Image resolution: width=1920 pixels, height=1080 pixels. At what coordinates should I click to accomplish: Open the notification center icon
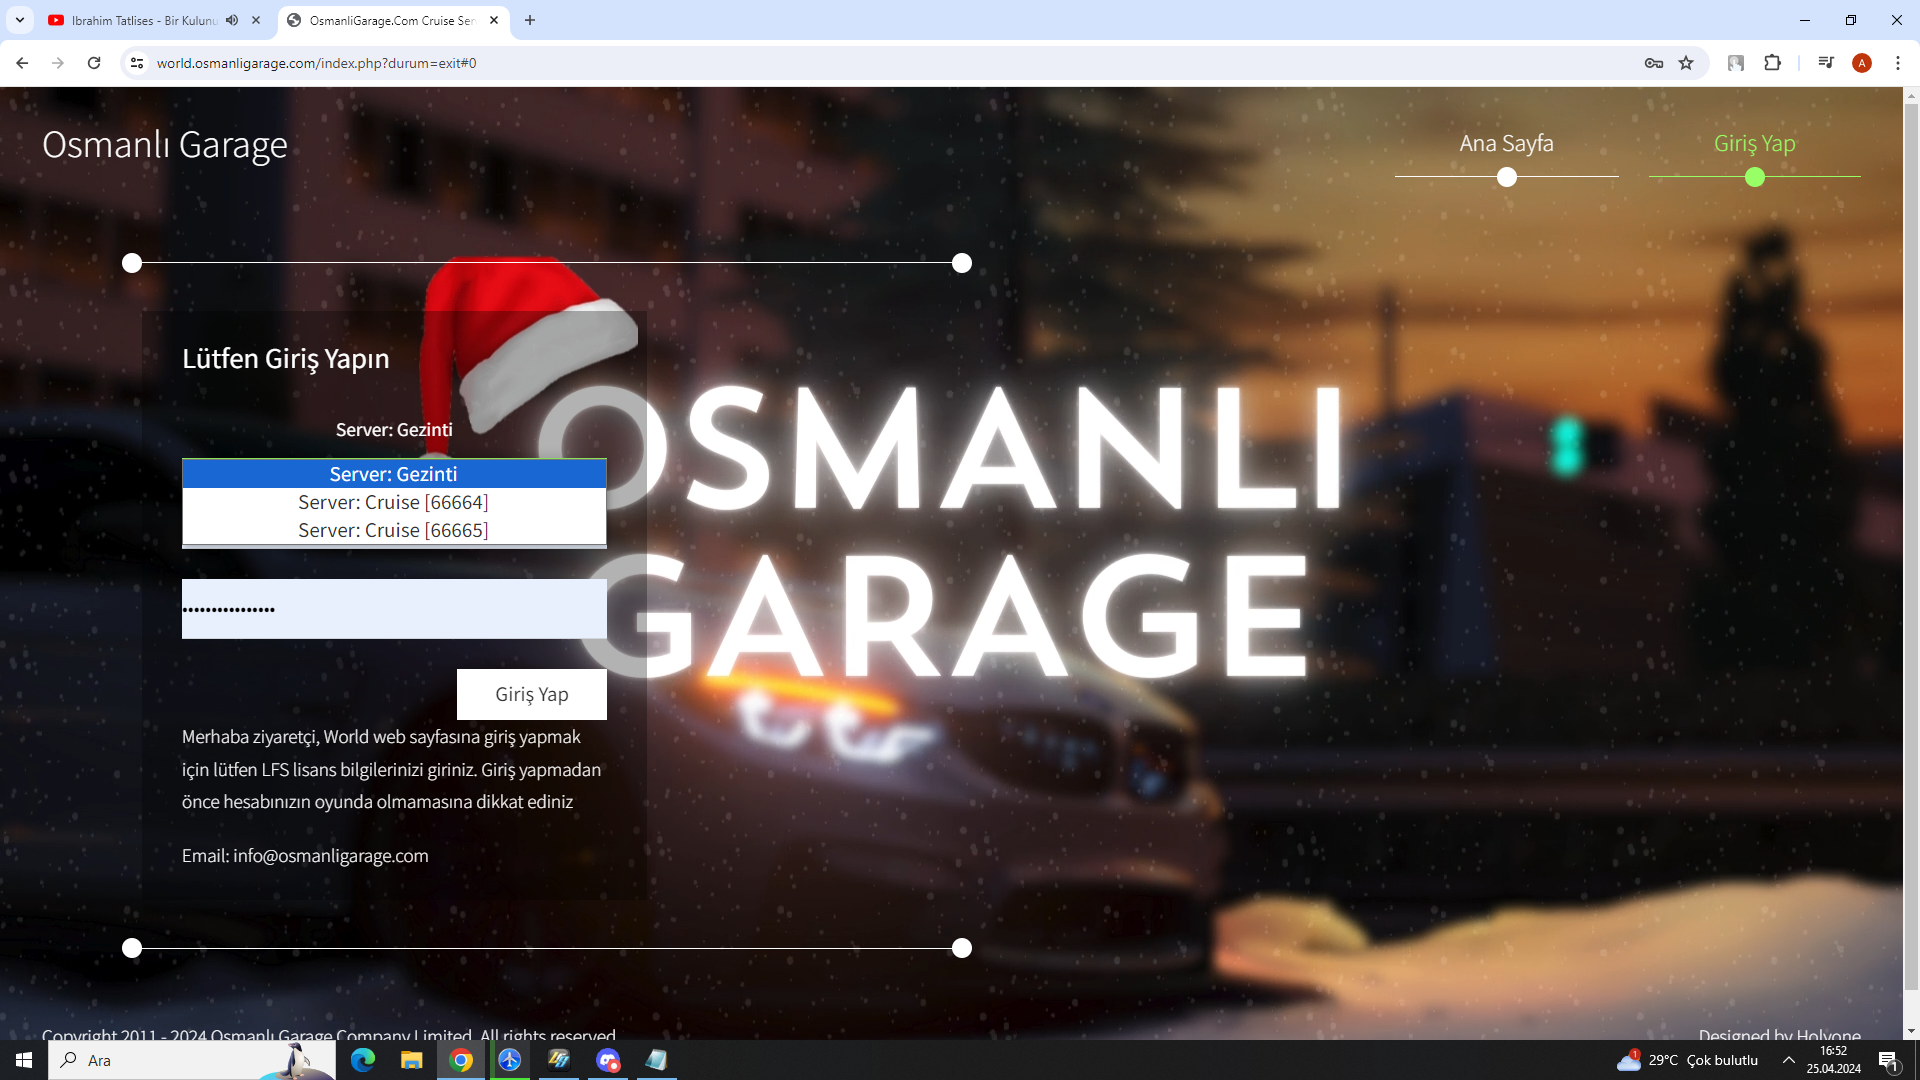(1888, 1060)
